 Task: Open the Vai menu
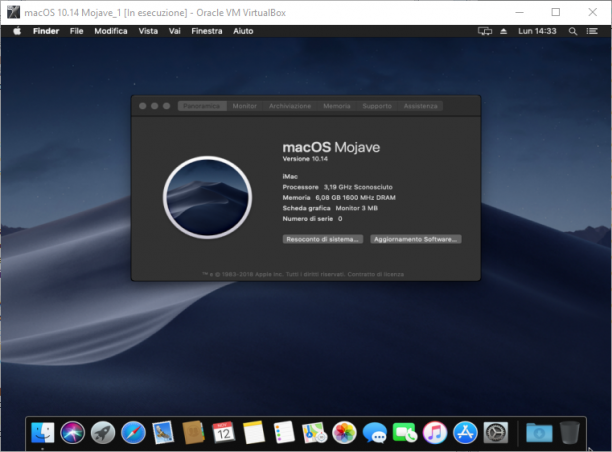coord(174,31)
